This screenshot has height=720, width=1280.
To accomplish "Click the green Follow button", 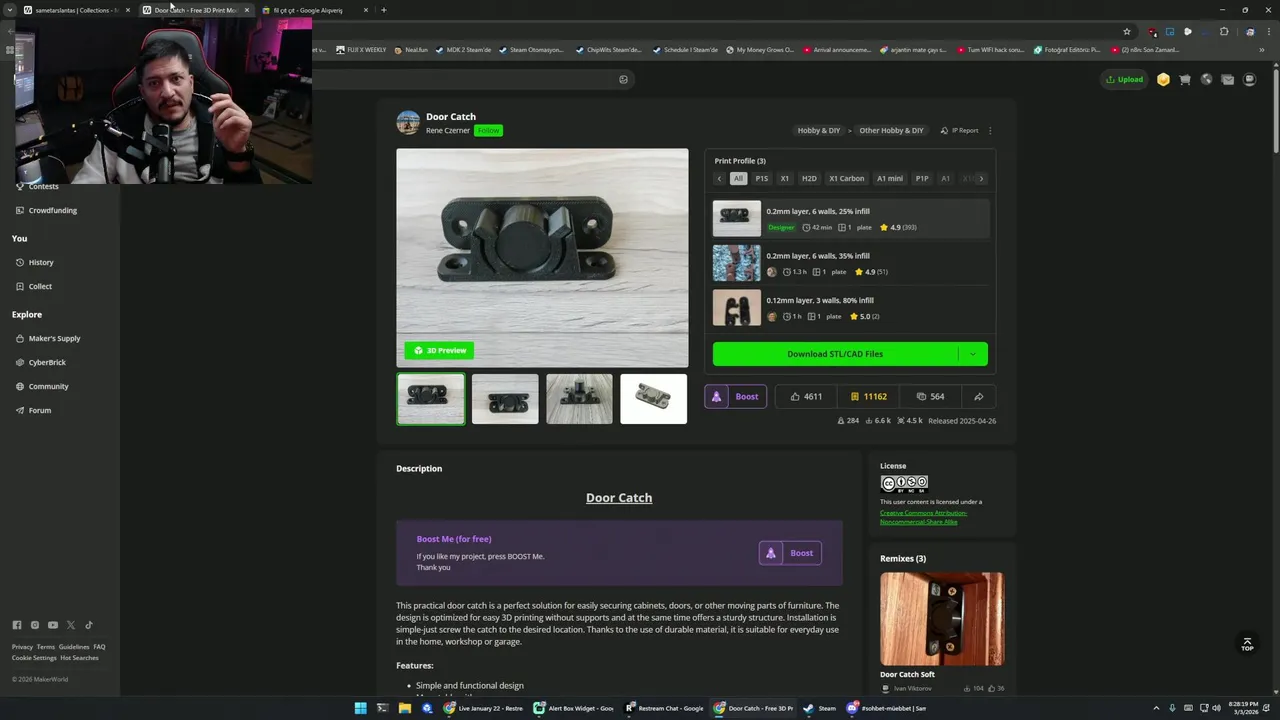I will [x=488, y=130].
